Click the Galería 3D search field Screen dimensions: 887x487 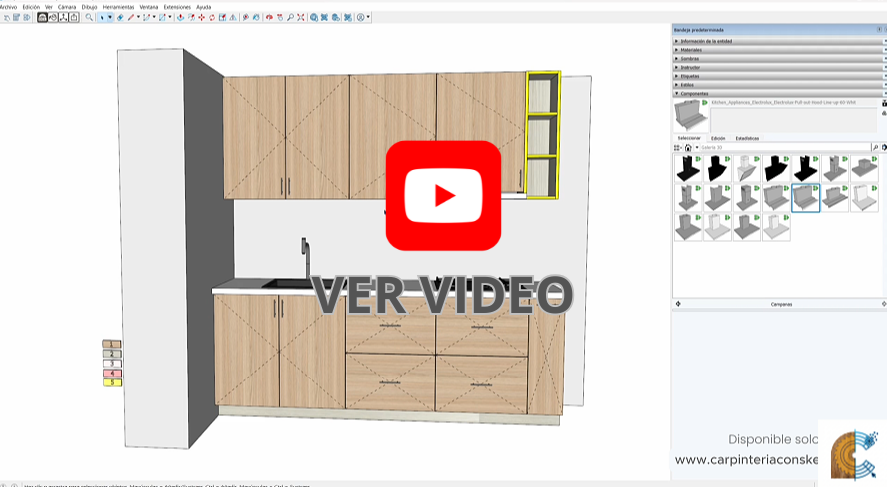click(785, 148)
